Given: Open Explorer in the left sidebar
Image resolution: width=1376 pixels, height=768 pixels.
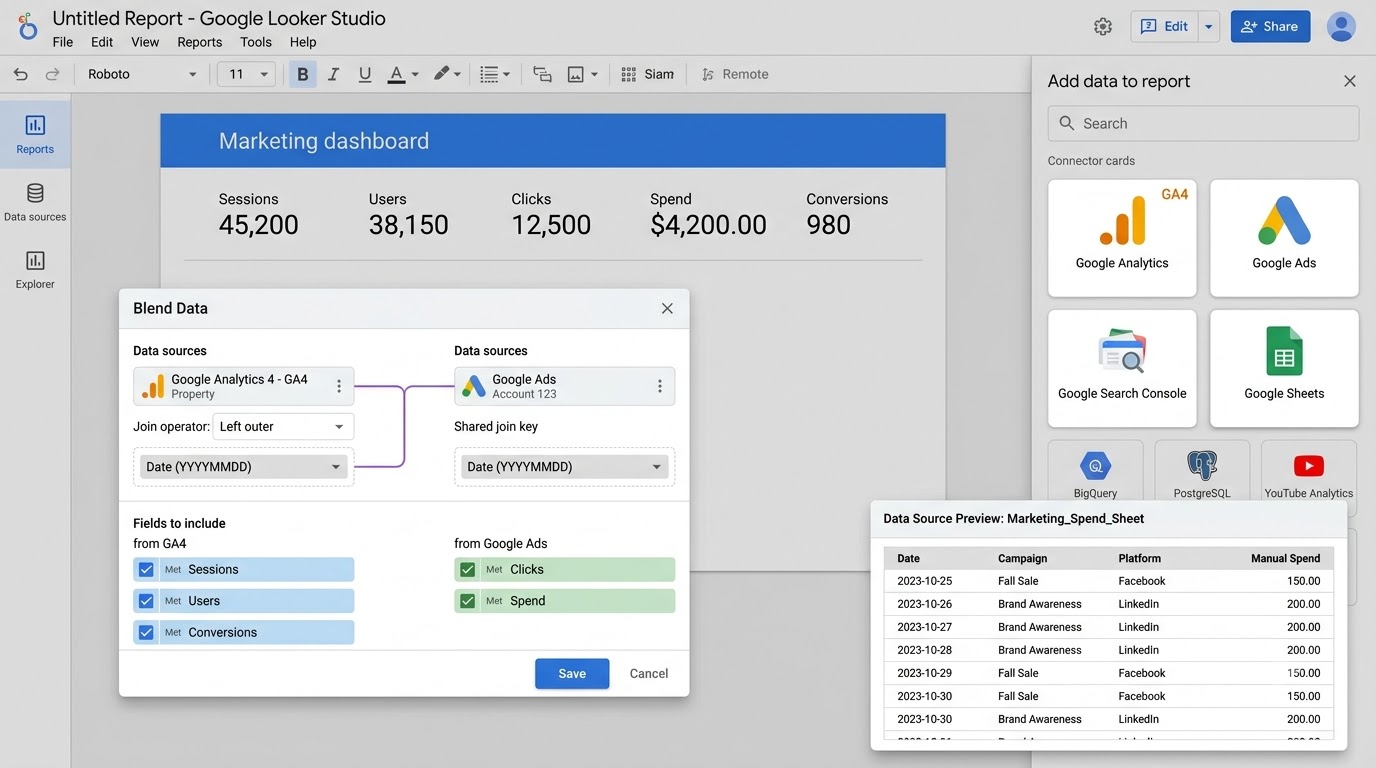Looking at the screenshot, I should (35, 269).
